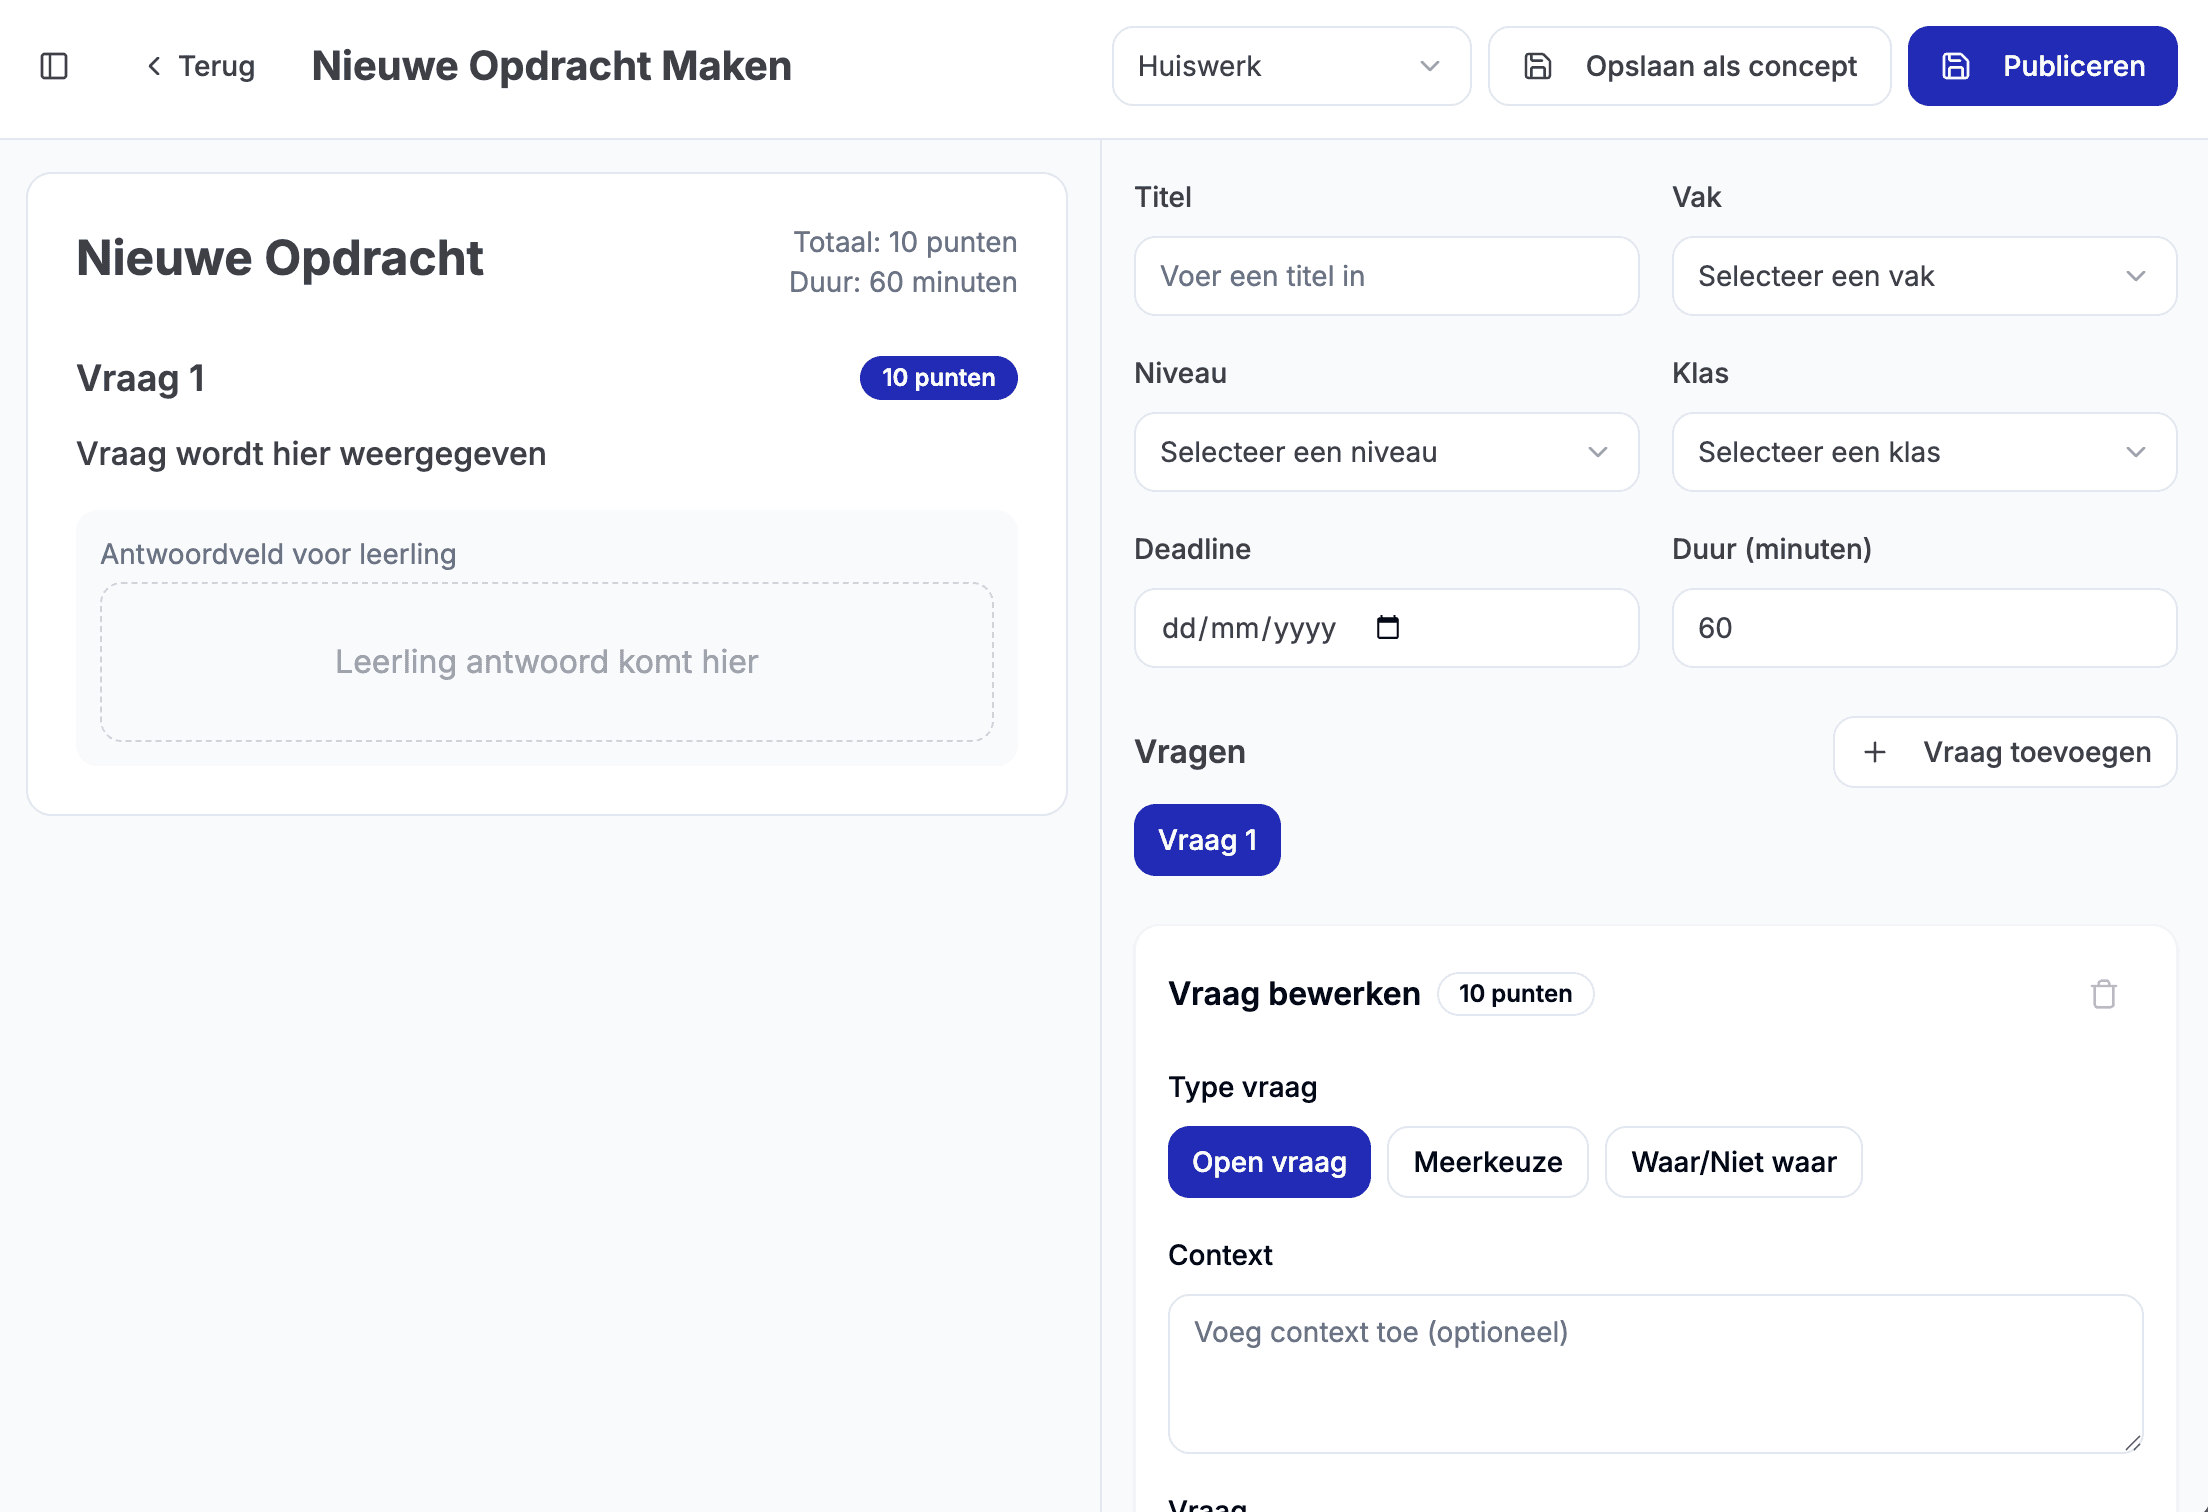Screen dimensions: 2208x1512
Task: Click the Leerling antwoord komt hier box
Action: [x=547, y=662]
